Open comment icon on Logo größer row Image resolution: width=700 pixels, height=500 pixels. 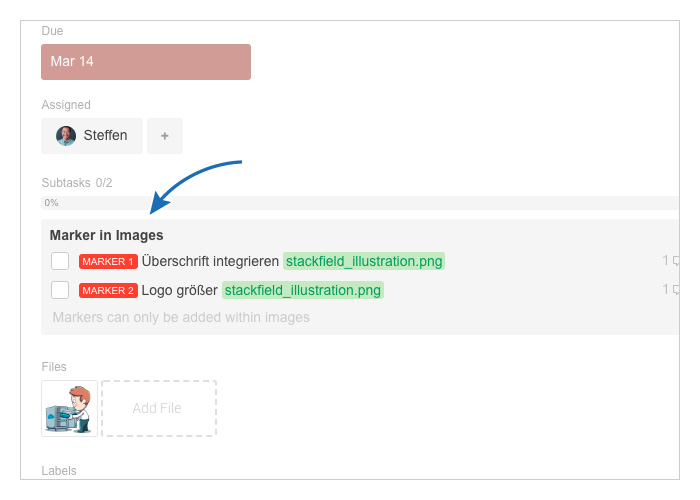[x=675, y=290]
